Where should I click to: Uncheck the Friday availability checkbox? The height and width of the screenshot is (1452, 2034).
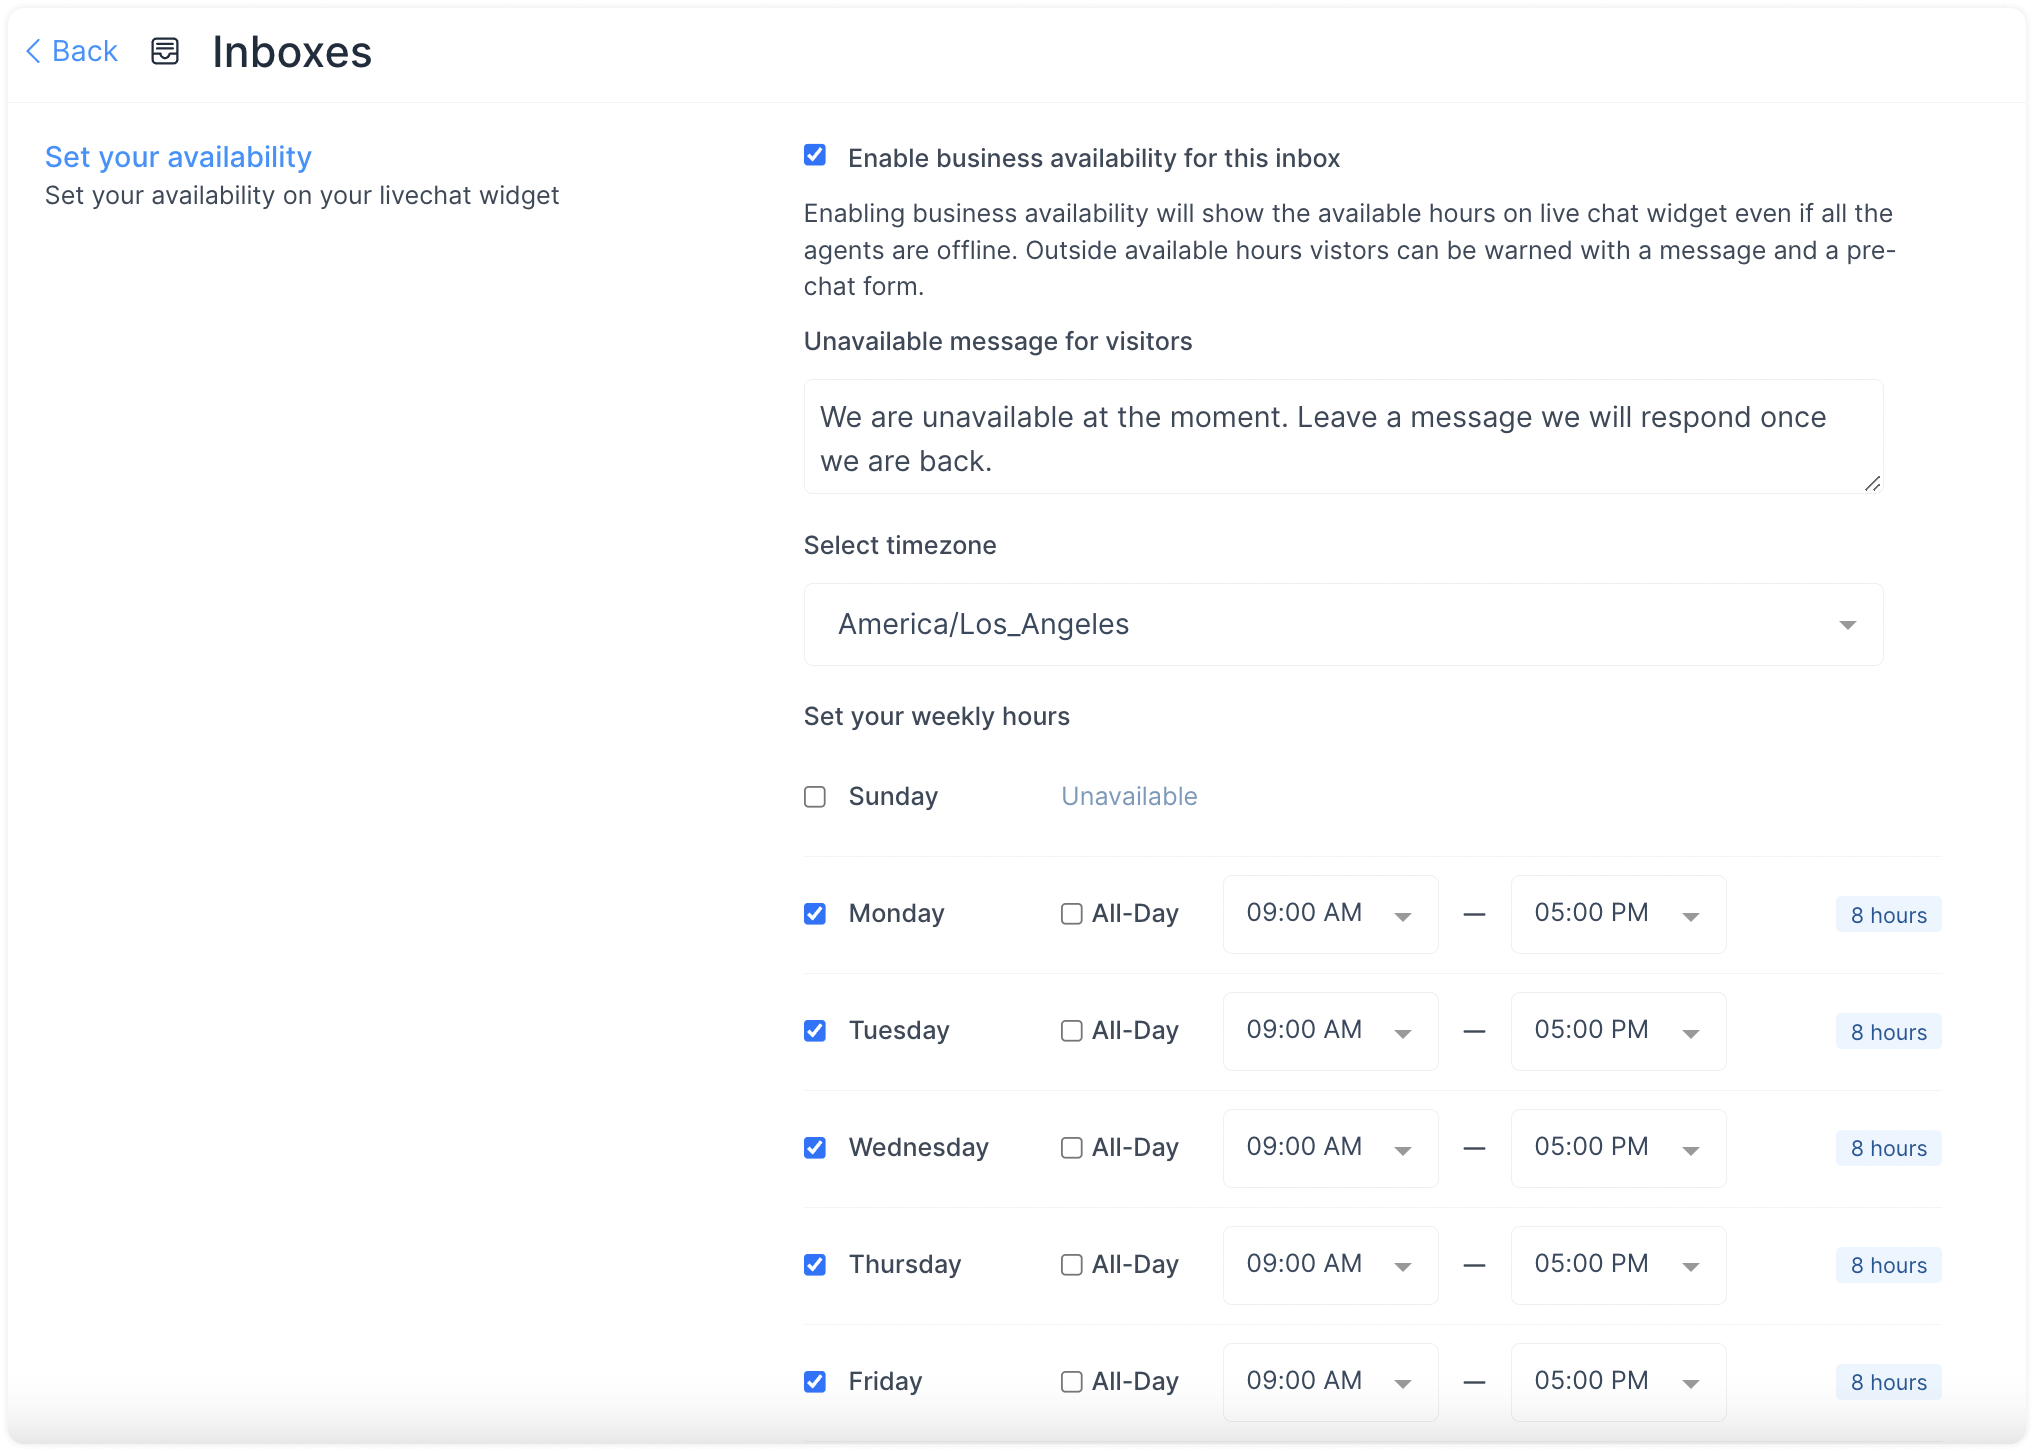point(815,1382)
